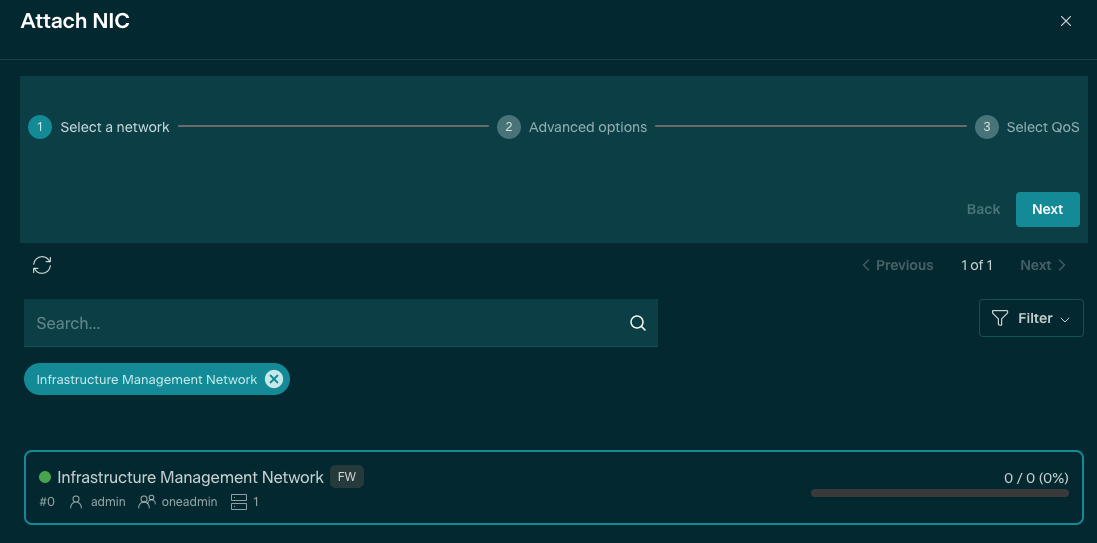Click the cluster server icon
Viewport: 1097px width, 543px height.
pyautogui.click(x=238, y=502)
